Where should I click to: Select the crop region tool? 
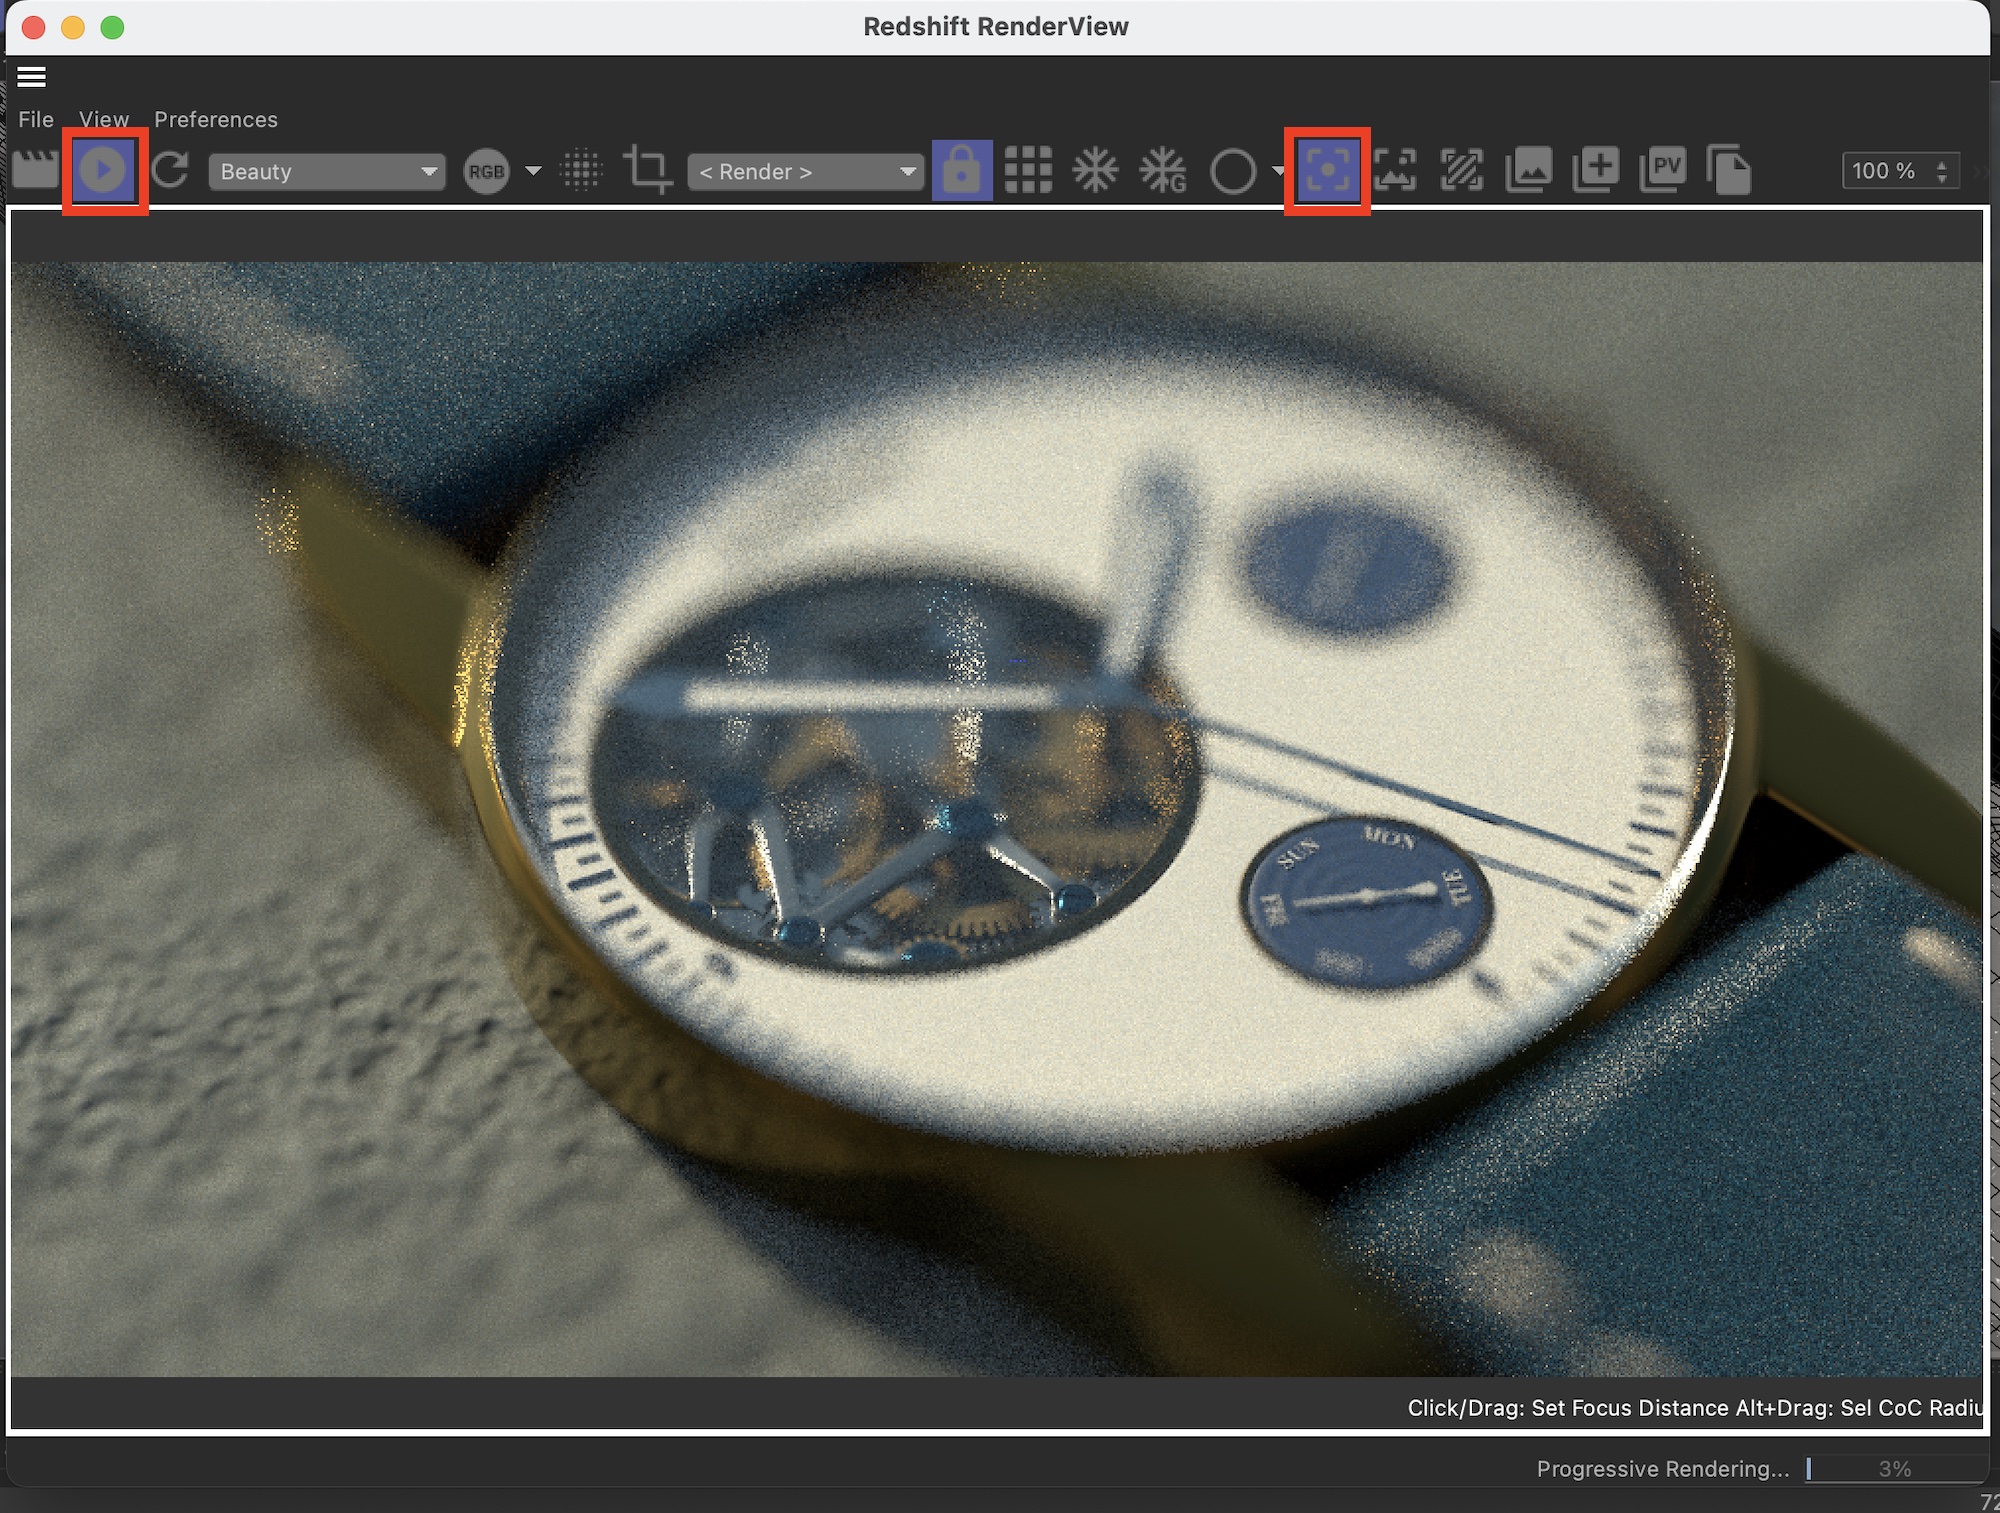click(x=648, y=170)
